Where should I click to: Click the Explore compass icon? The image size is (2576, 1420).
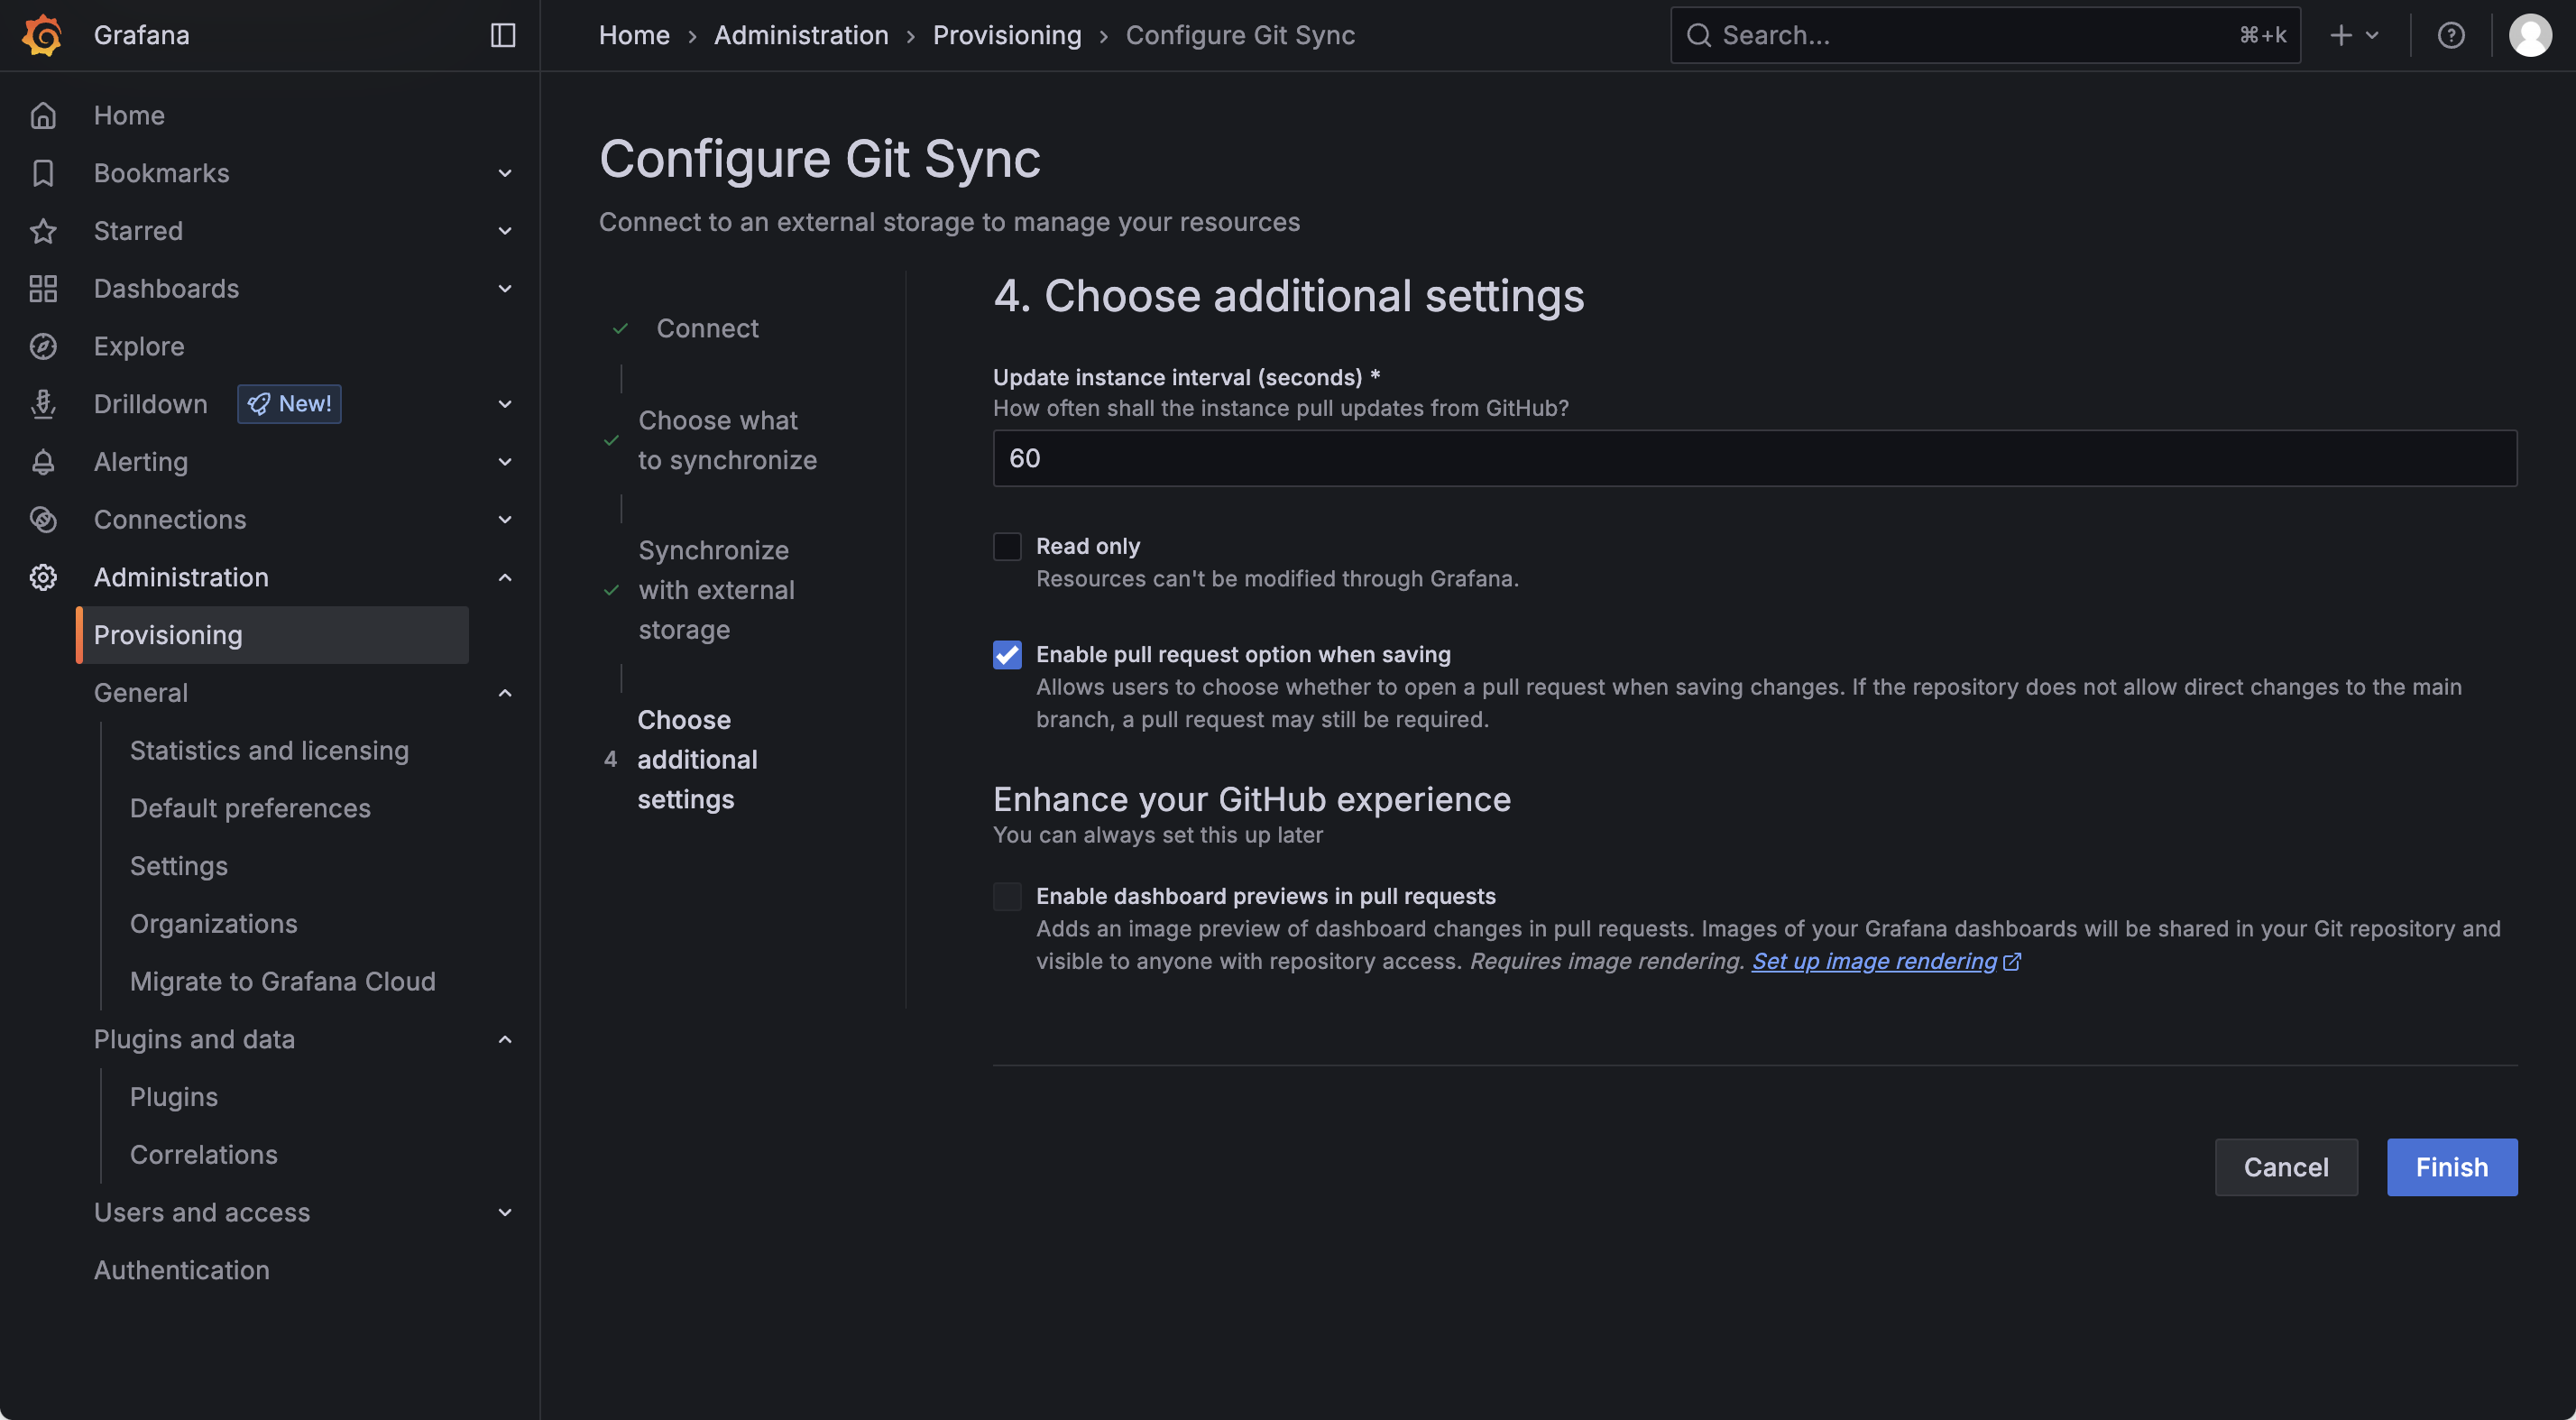pyautogui.click(x=43, y=346)
